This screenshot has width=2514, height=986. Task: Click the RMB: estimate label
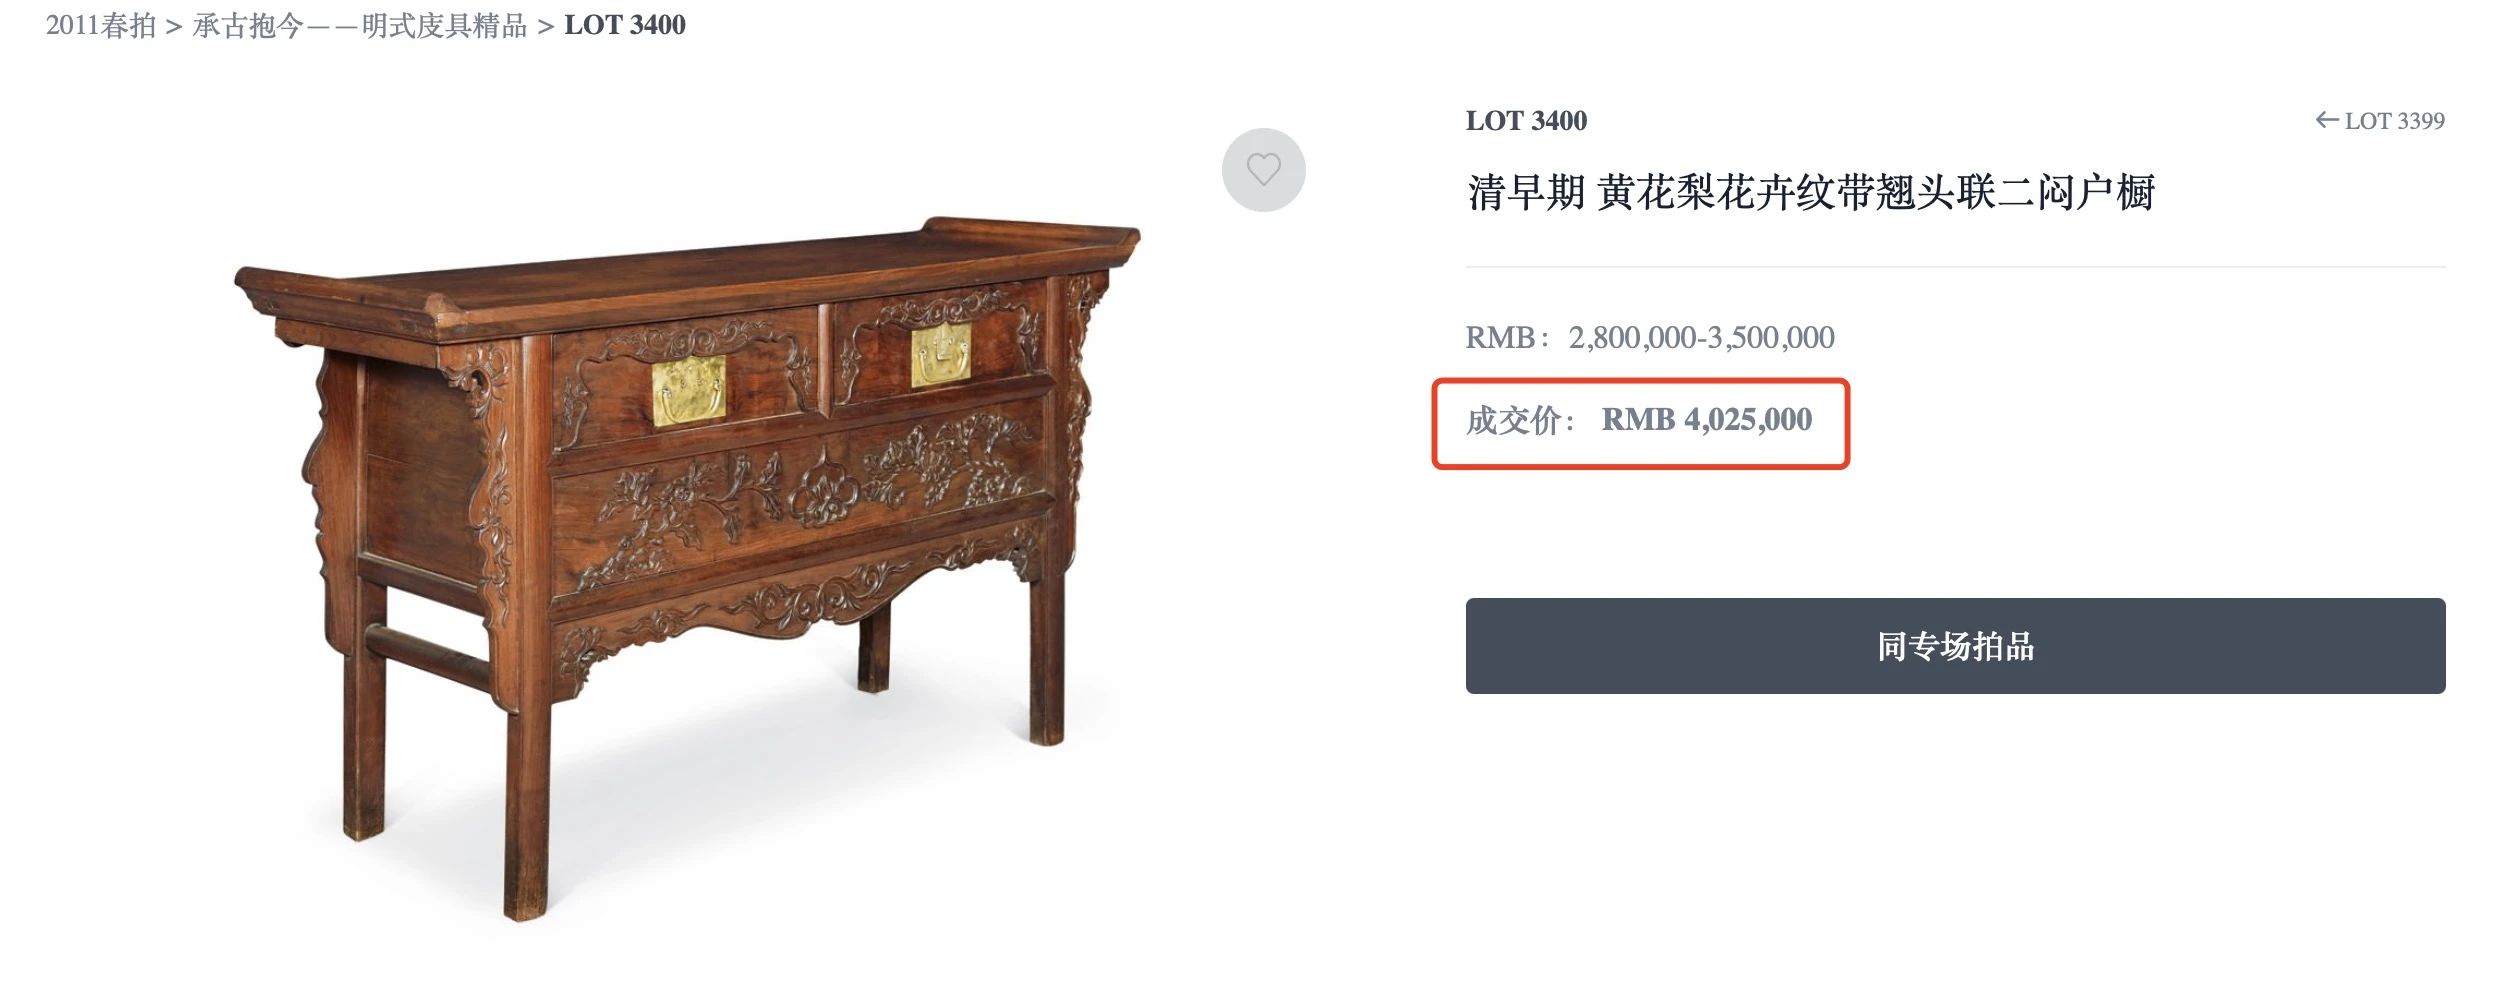[x=1508, y=338]
